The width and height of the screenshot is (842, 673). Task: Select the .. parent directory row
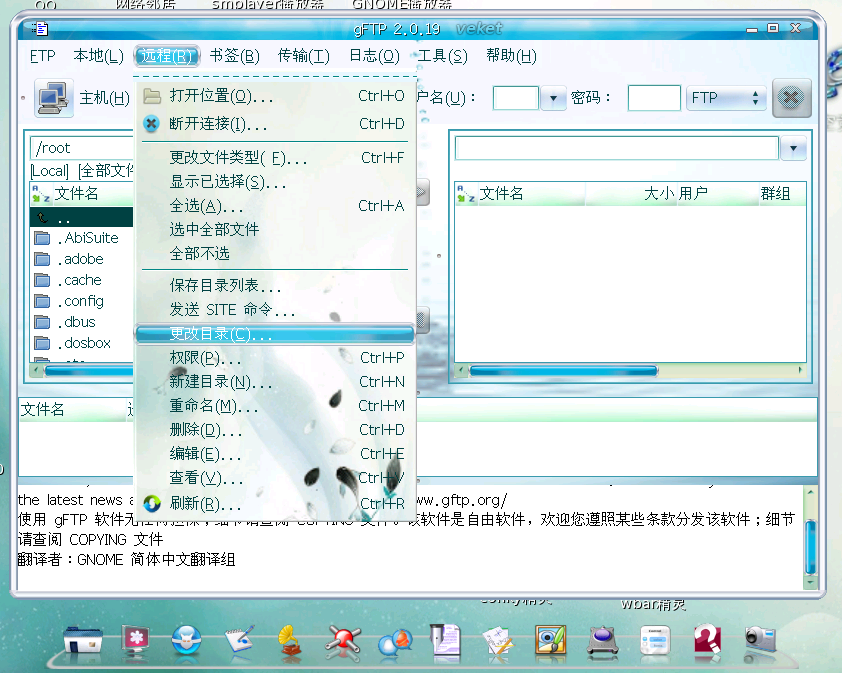[82, 218]
